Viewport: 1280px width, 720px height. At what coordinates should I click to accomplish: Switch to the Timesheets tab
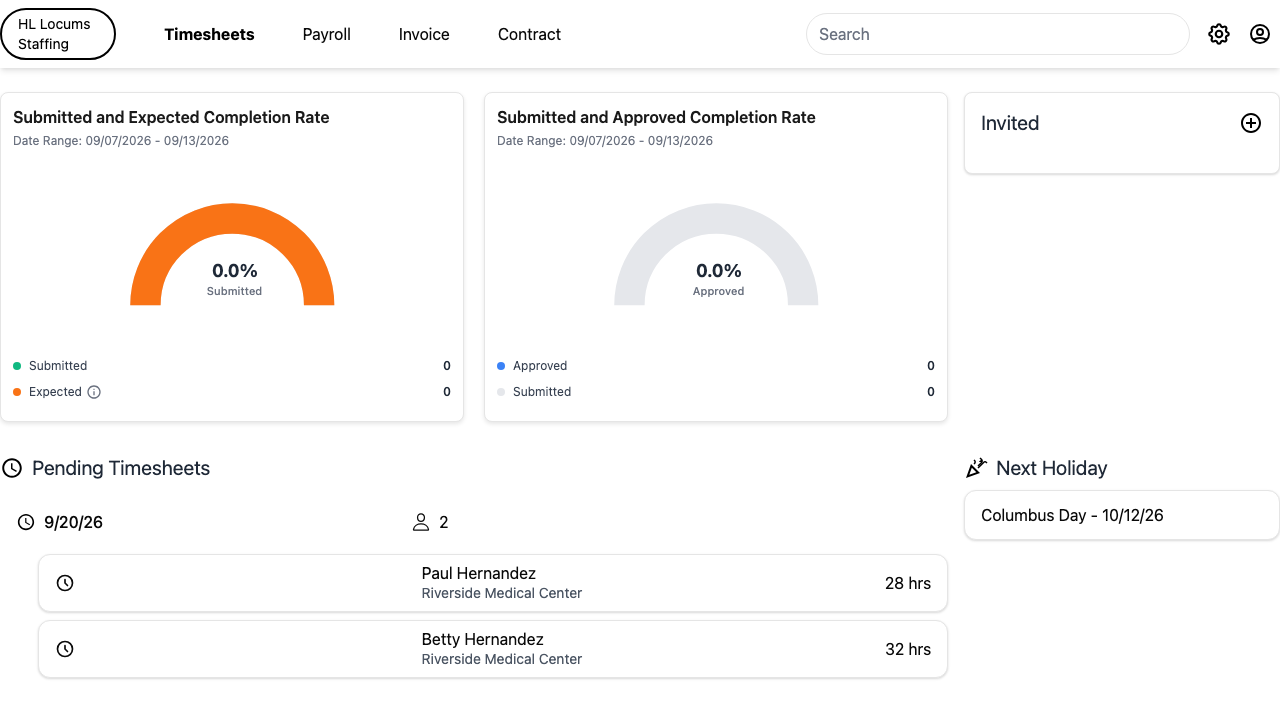[x=209, y=34]
